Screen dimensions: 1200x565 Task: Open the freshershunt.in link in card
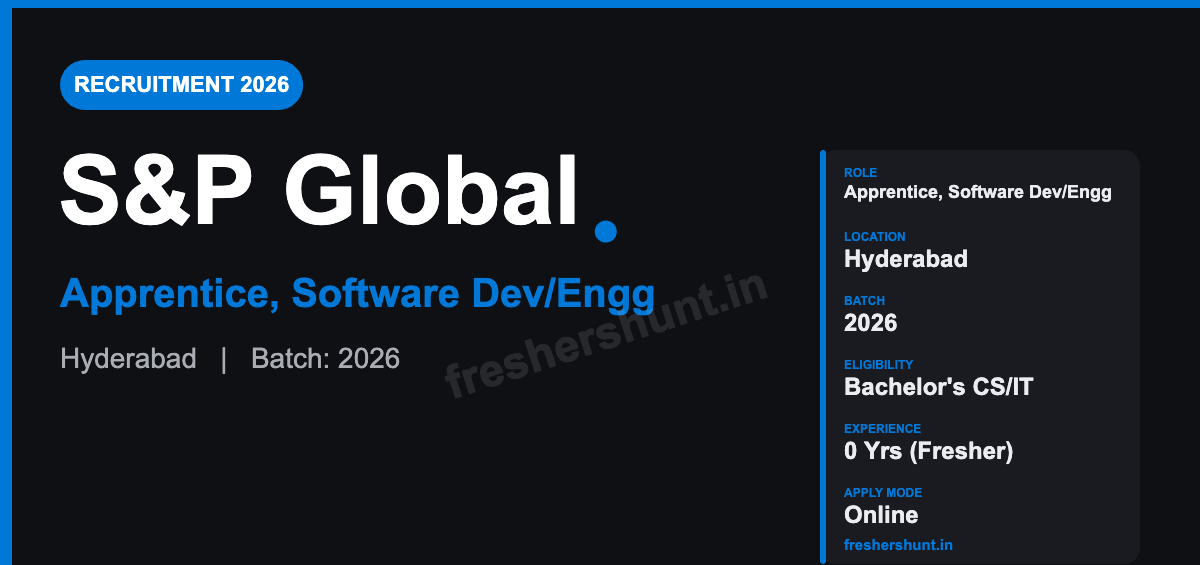click(x=898, y=545)
